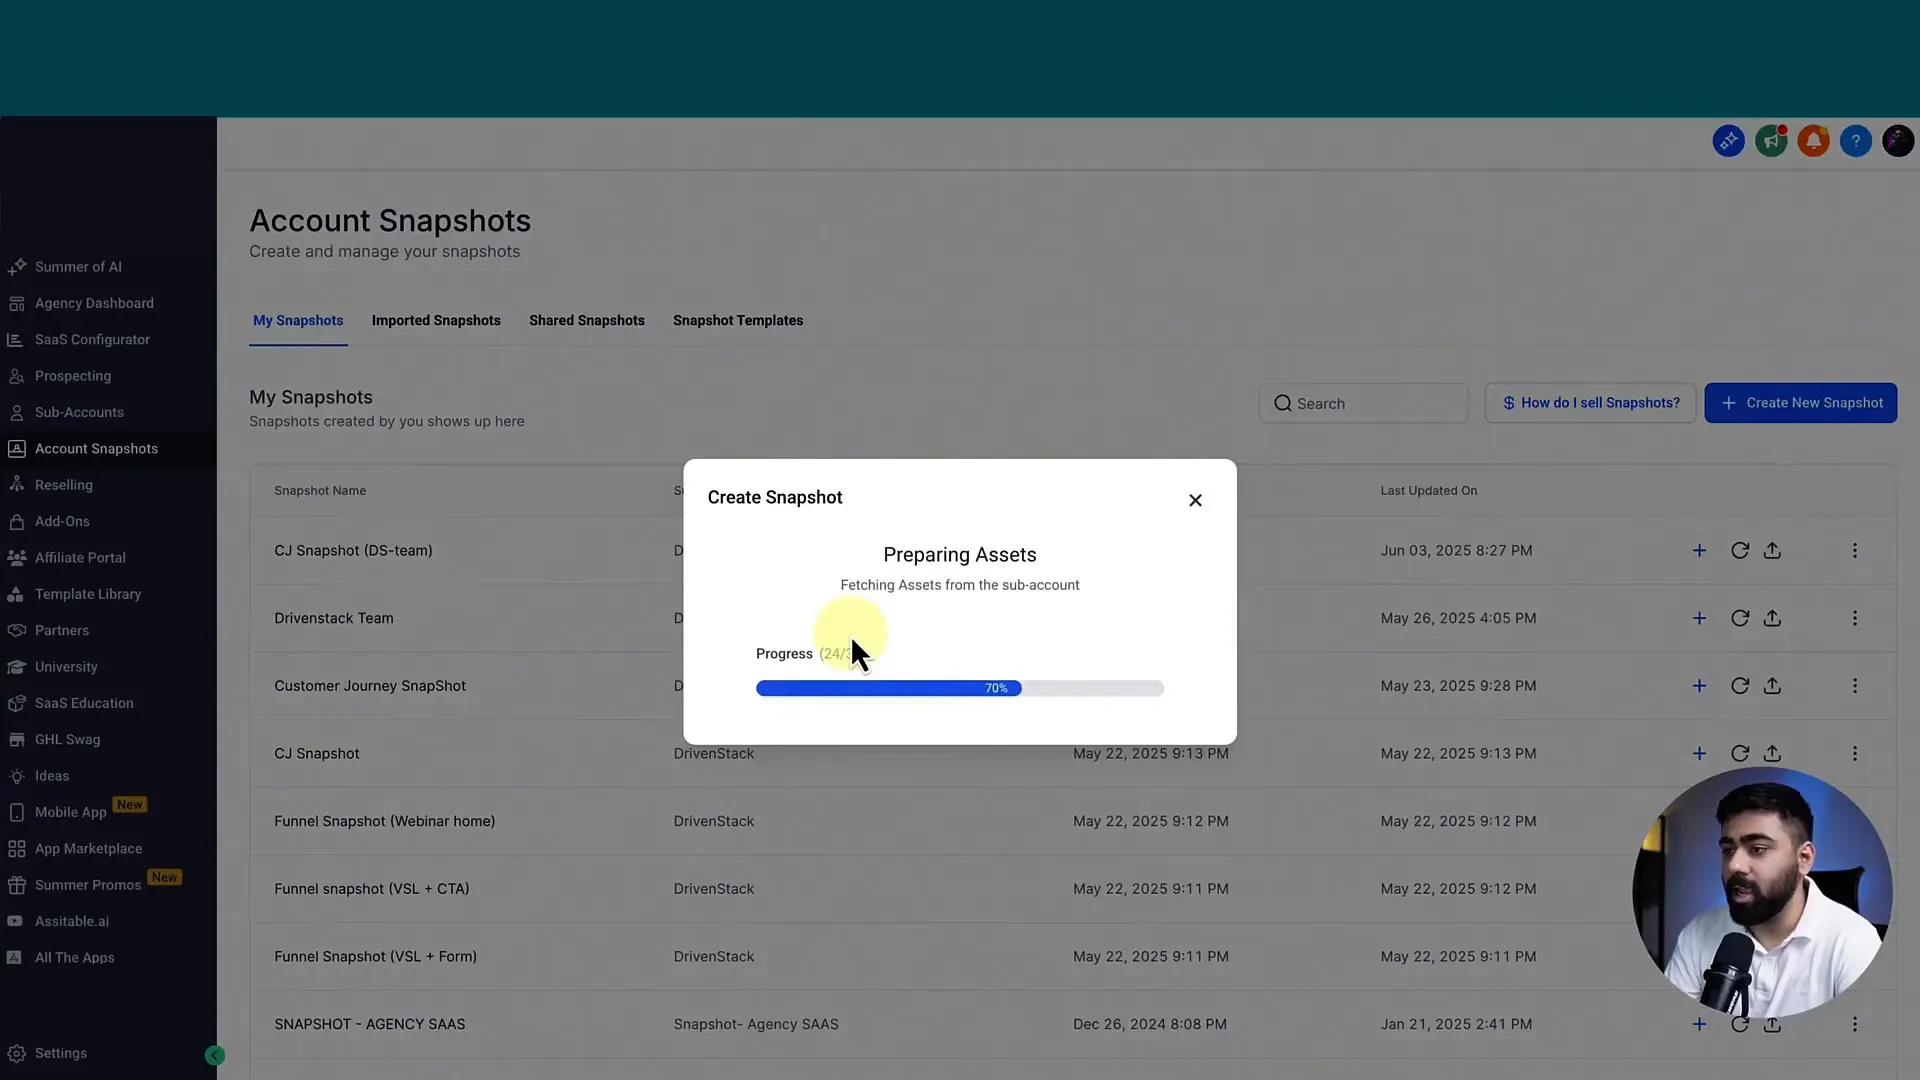
Task: Open Prospecting in sidebar
Action: [73, 376]
